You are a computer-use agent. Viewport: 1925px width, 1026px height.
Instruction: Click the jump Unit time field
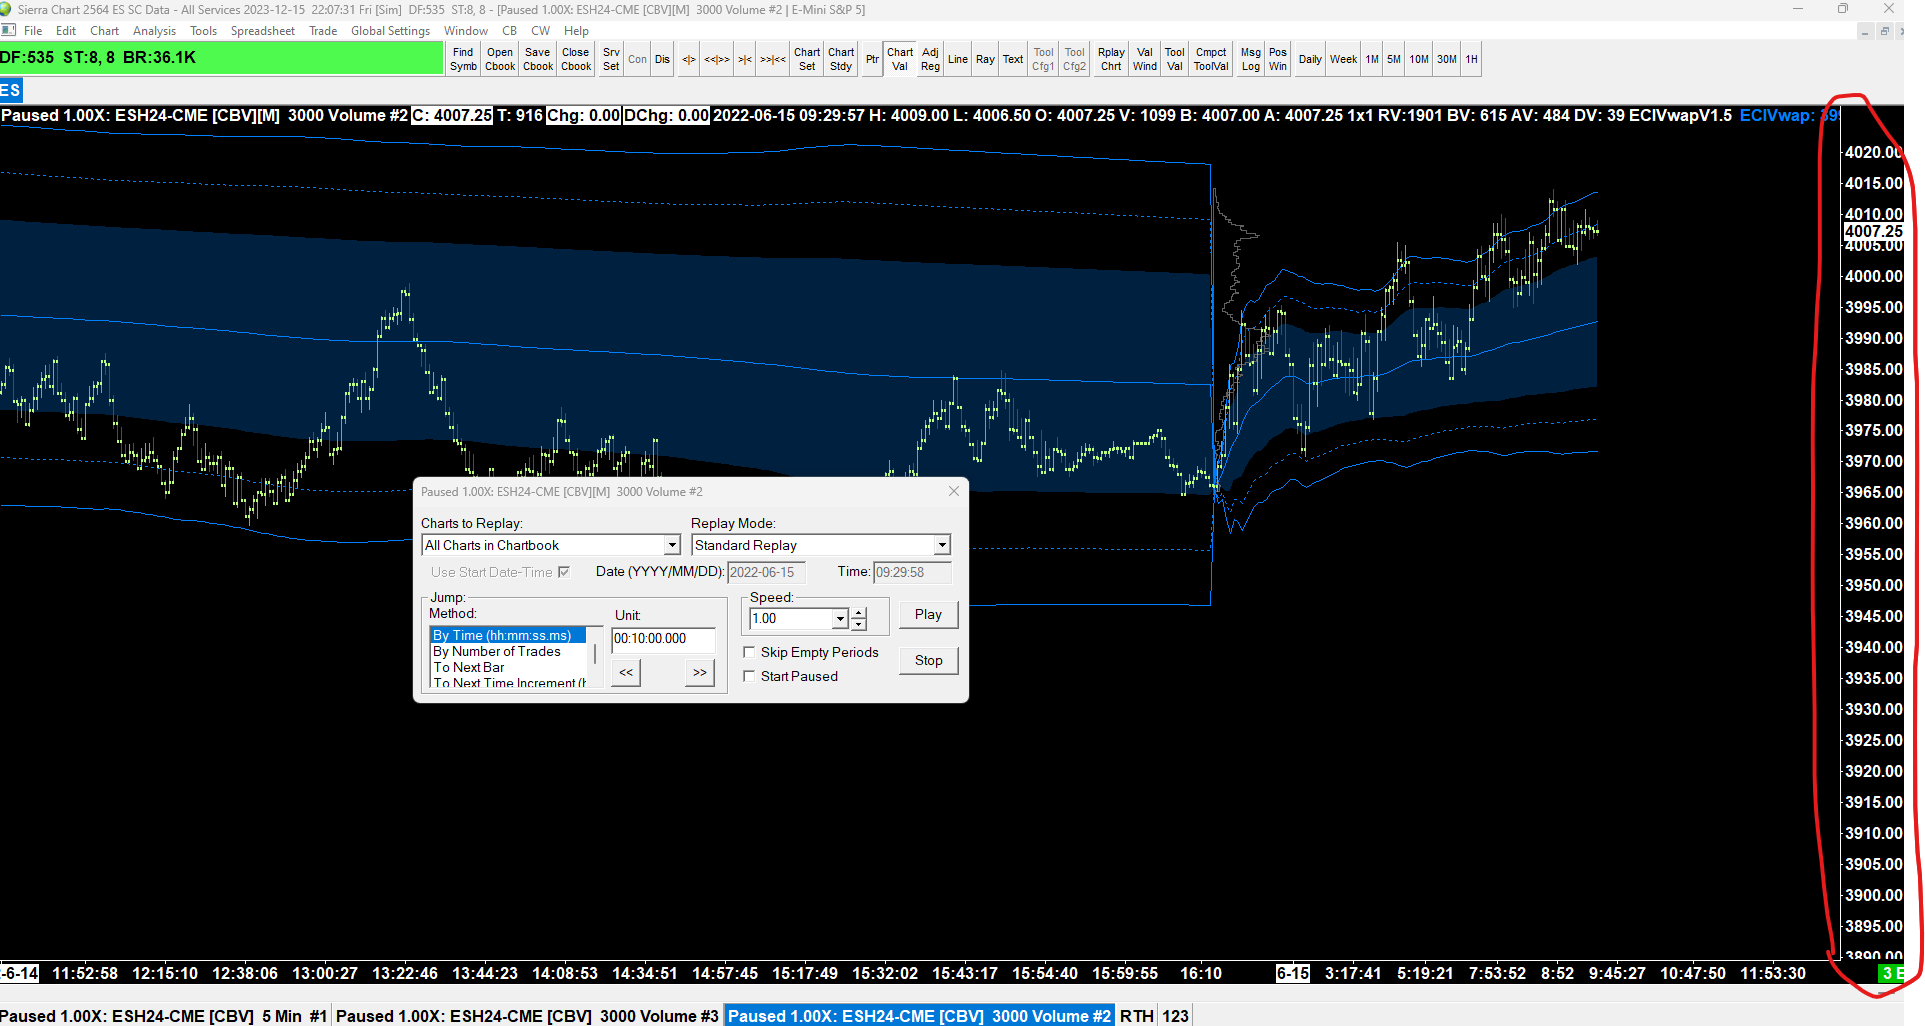(x=663, y=639)
